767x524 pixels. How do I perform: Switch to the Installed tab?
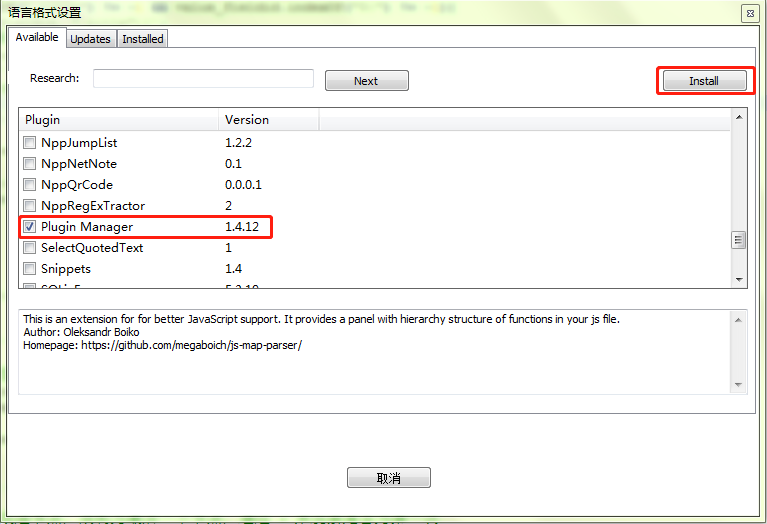click(142, 39)
